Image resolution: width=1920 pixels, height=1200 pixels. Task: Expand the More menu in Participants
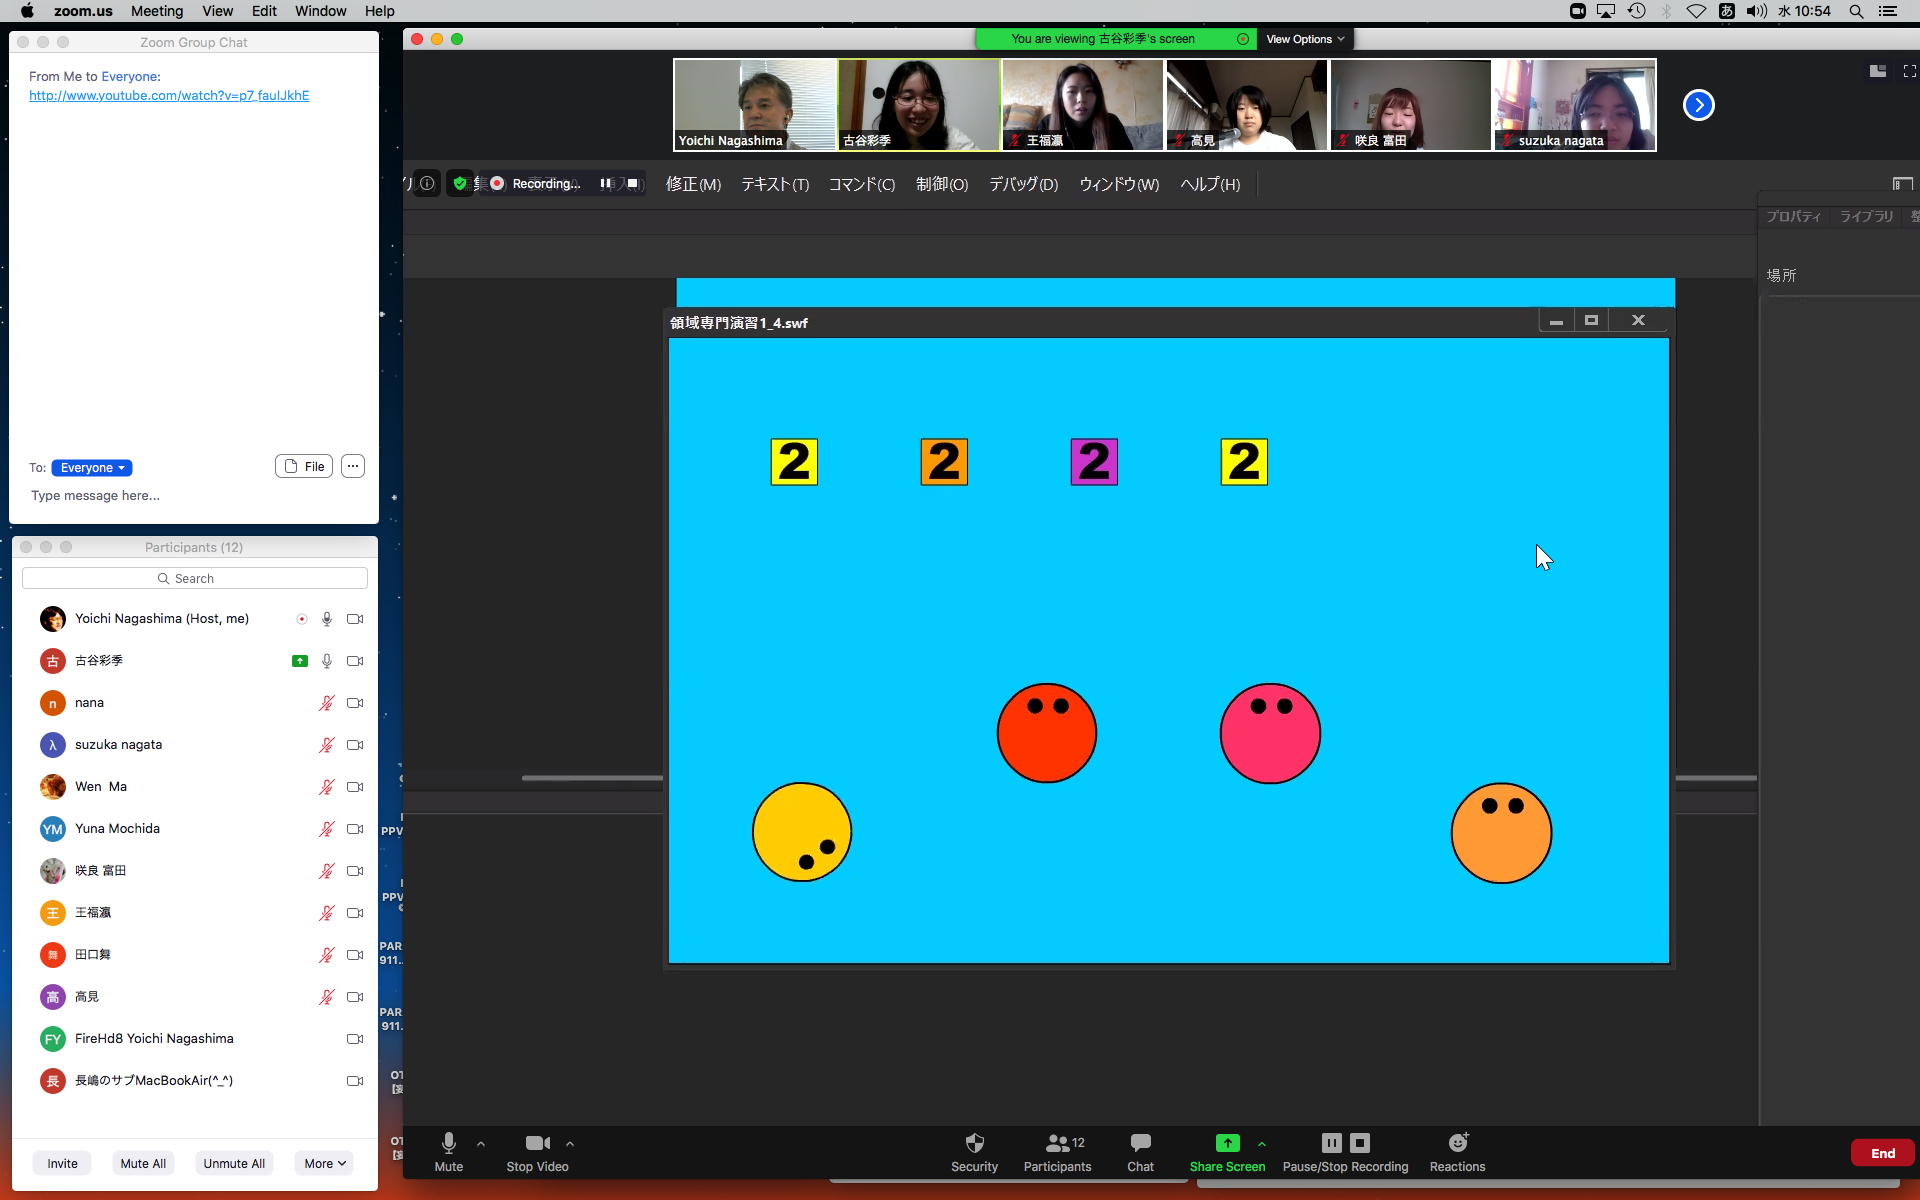[325, 1163]
